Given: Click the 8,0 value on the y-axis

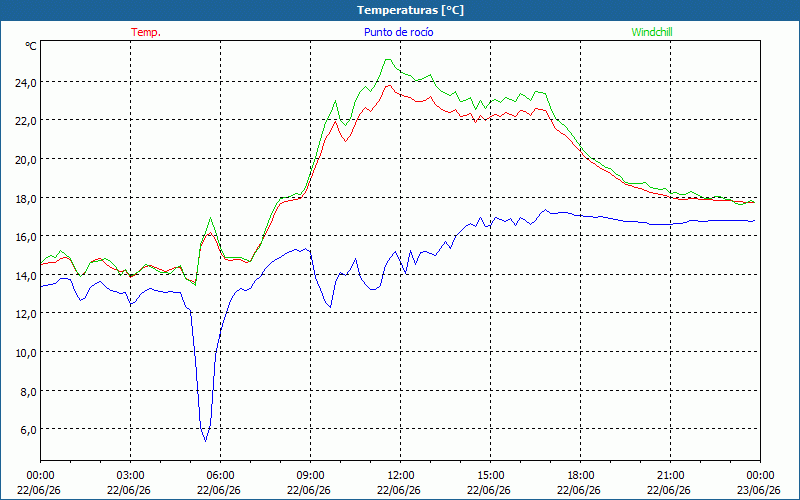Looking at the screenshot, I should 28,391.
